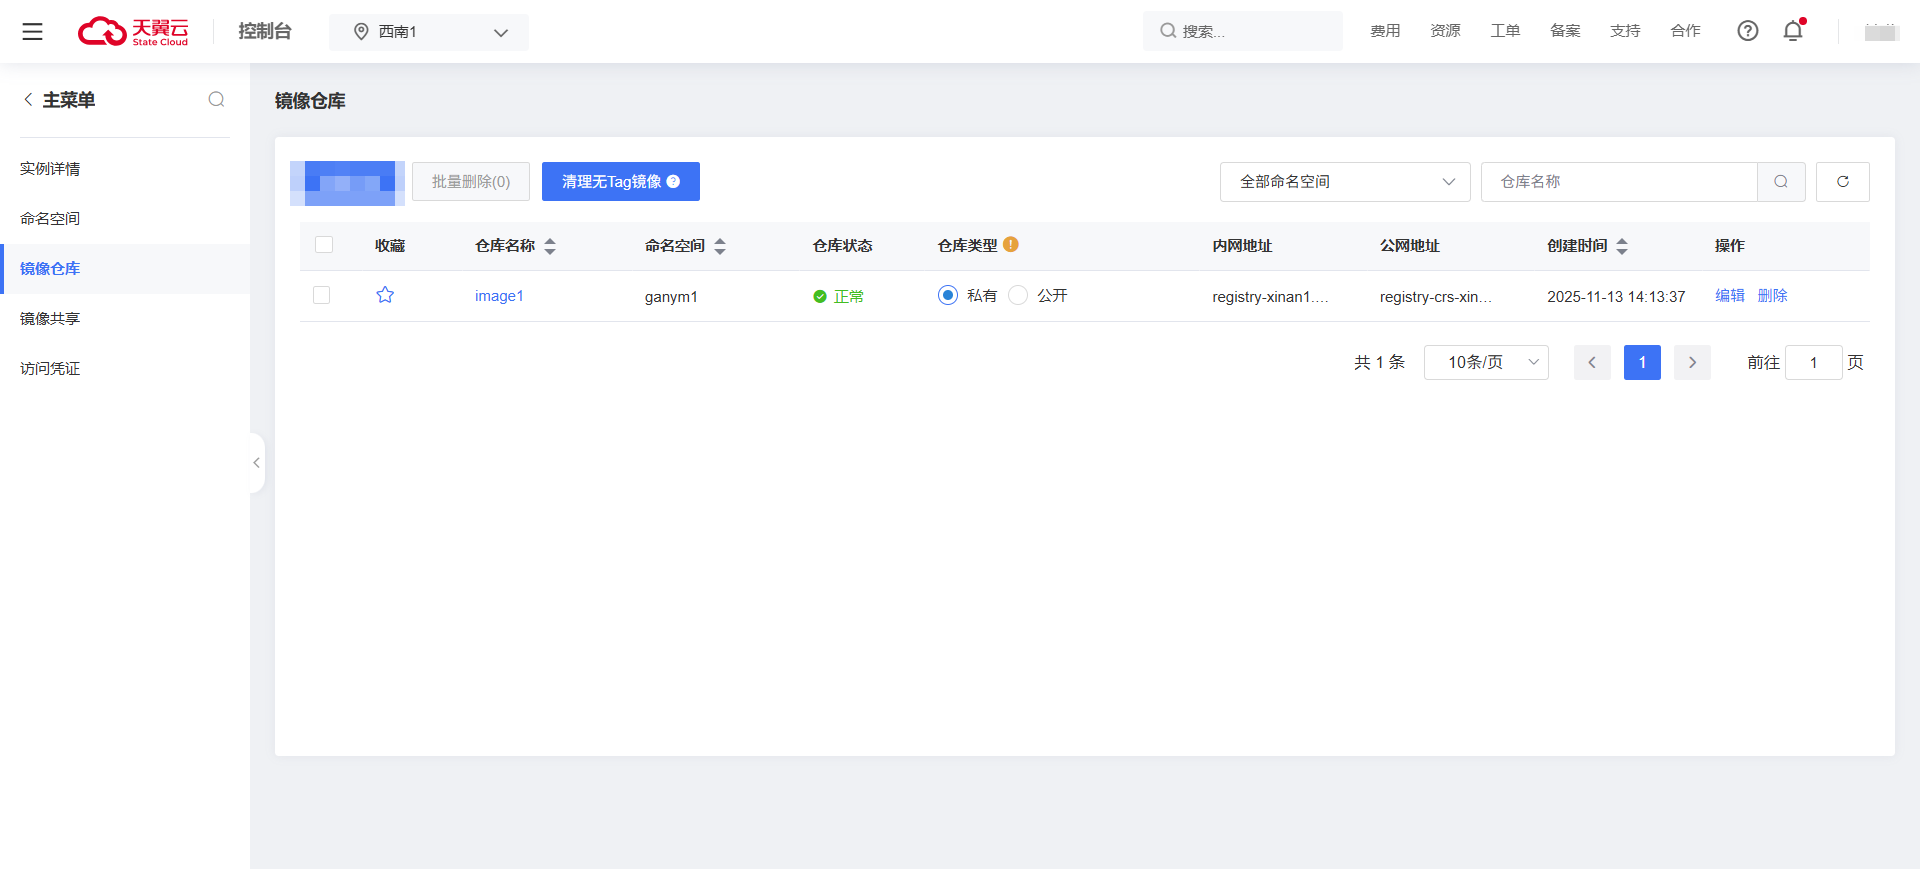This screenshot has width=1920, height=869.
Task: Expand the 西南1 region dropdown
Action: click(x=429, y=32)
